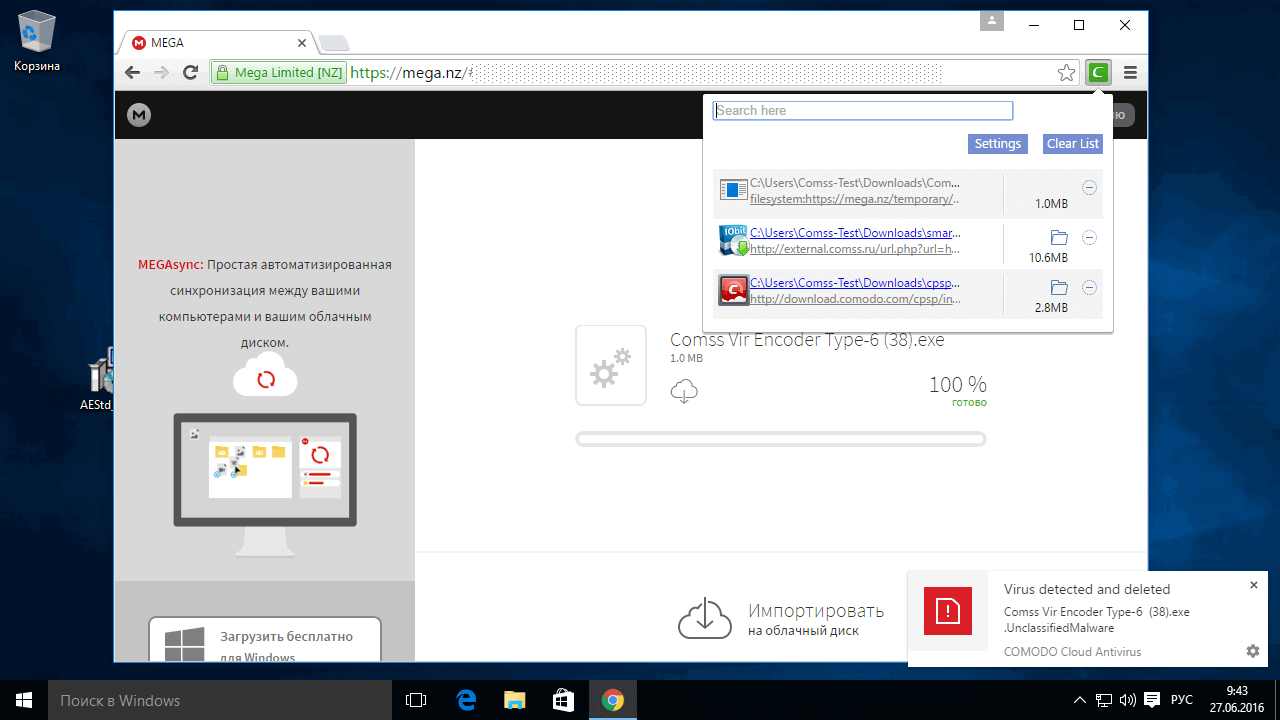Open the download.comodo.com source URL link
1280x720 pixels.
click(855, 299)
